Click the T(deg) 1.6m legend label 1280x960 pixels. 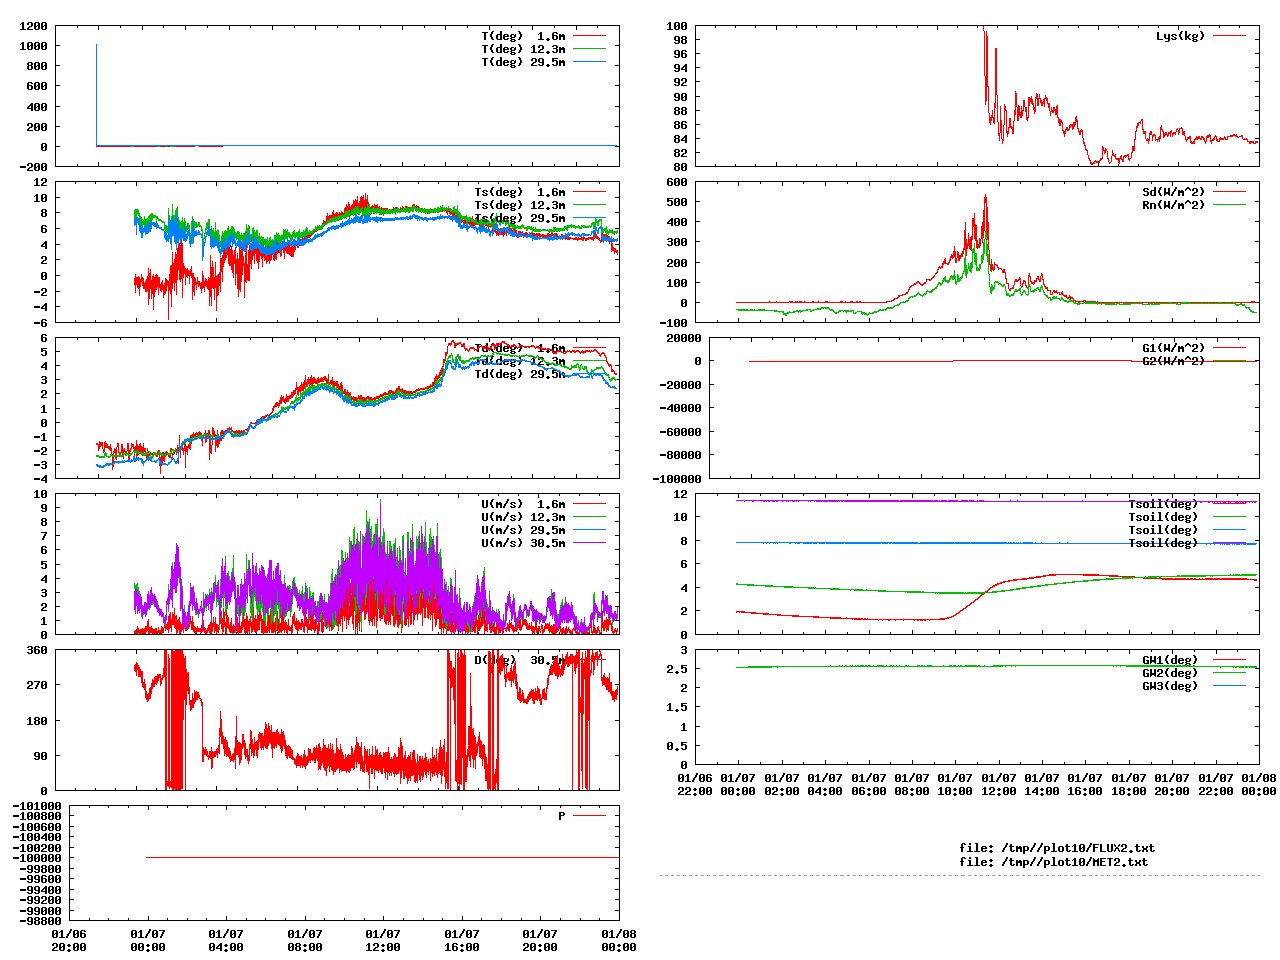coord(523,36)
